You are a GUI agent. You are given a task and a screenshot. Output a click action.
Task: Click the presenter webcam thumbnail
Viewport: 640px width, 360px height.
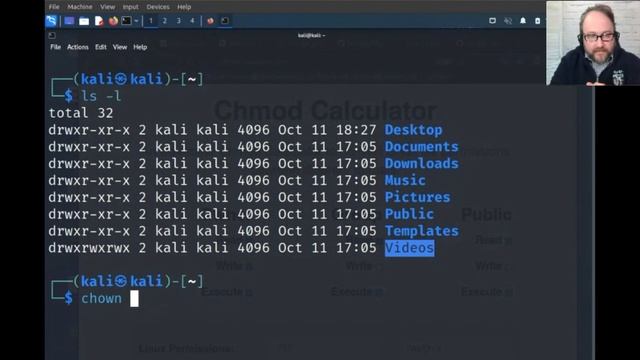593,43
